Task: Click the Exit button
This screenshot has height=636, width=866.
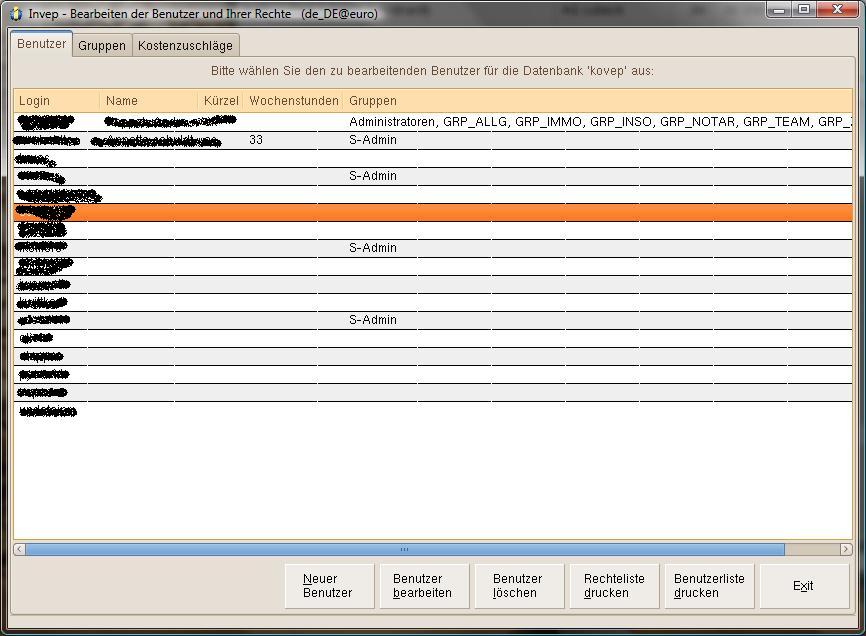Action: click(x=804, y=586)
